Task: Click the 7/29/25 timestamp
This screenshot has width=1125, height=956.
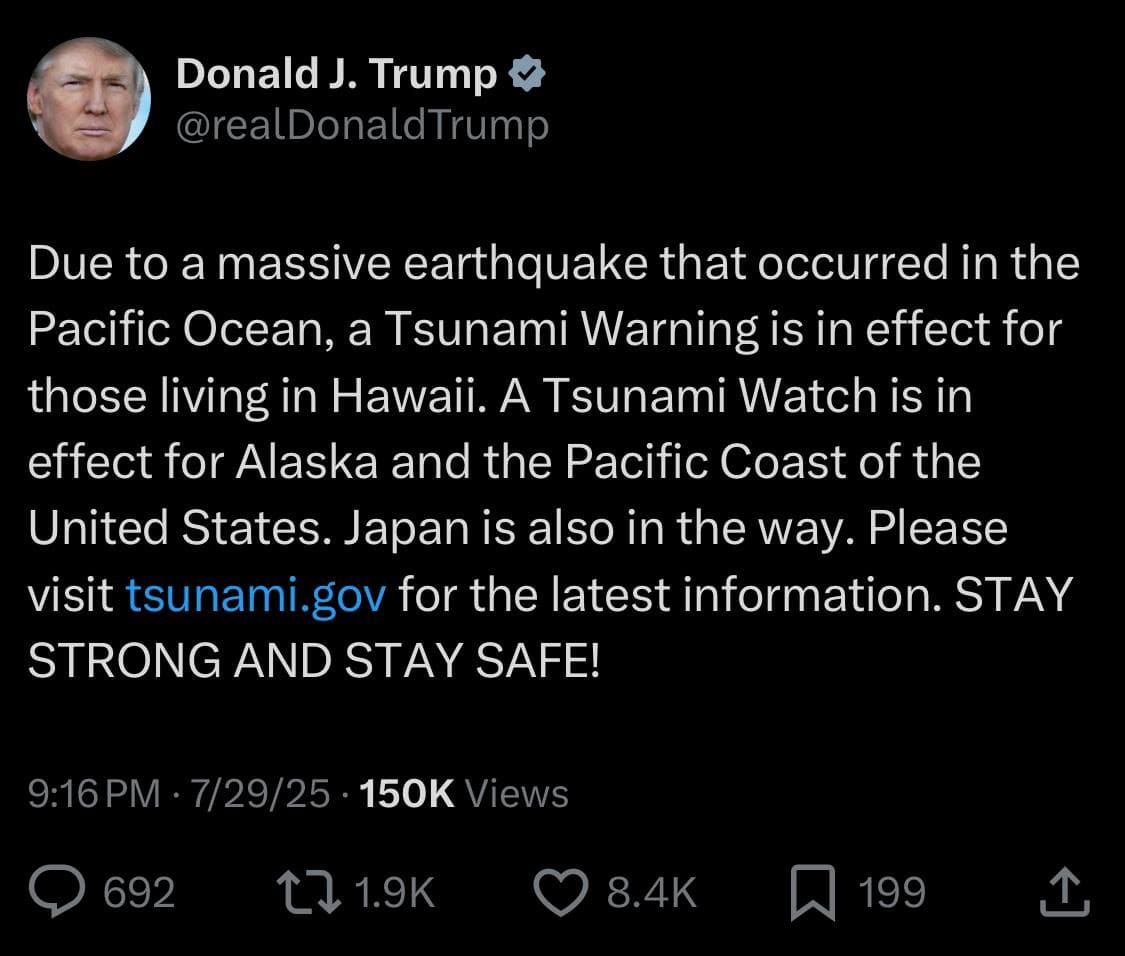Action: (x=259, y=793)
